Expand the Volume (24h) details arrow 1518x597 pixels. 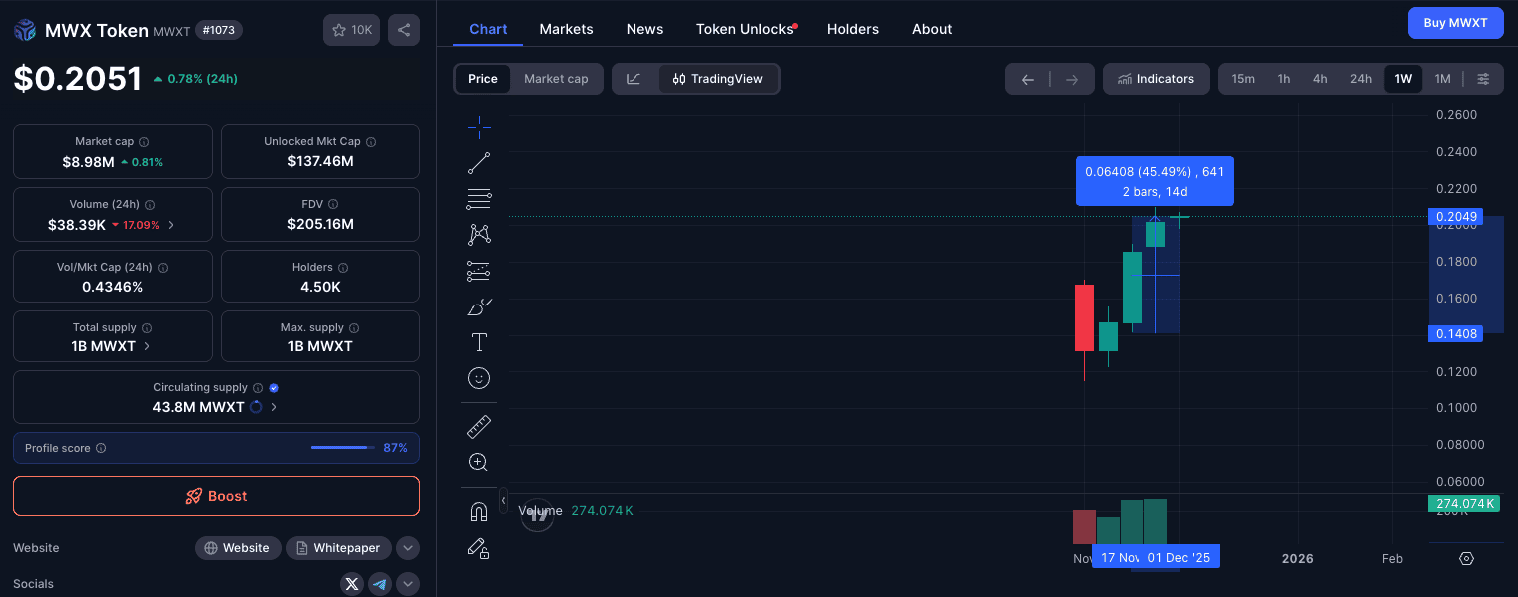click(171, 225)
